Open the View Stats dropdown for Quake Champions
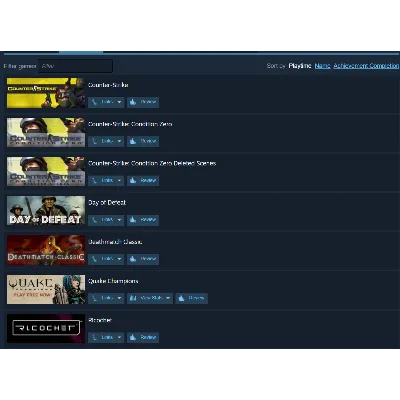 (150, 298)
